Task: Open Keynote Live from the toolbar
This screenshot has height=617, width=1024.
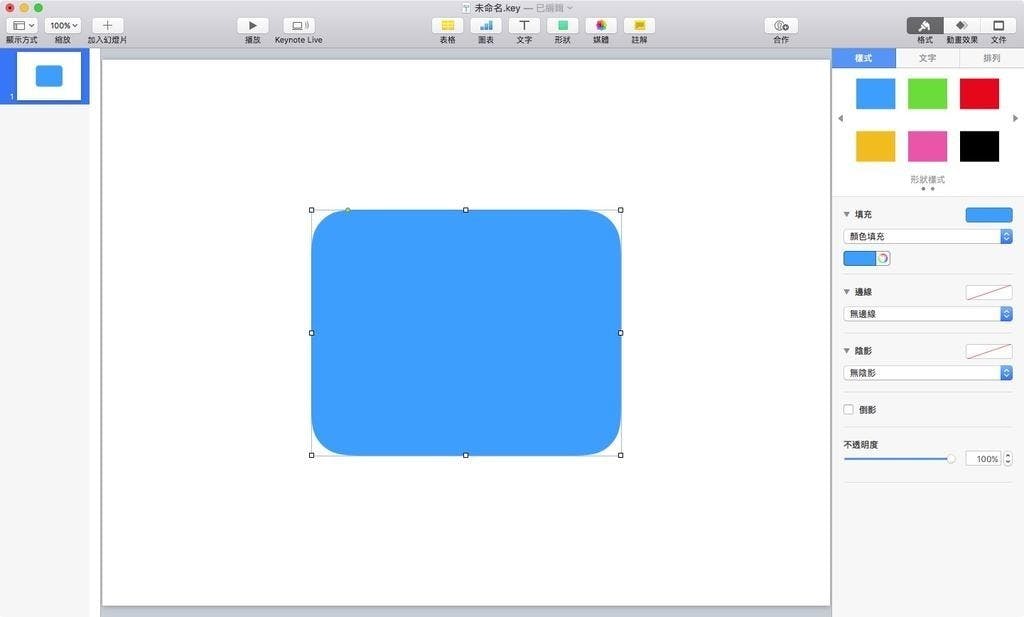Action: [298, 25]
